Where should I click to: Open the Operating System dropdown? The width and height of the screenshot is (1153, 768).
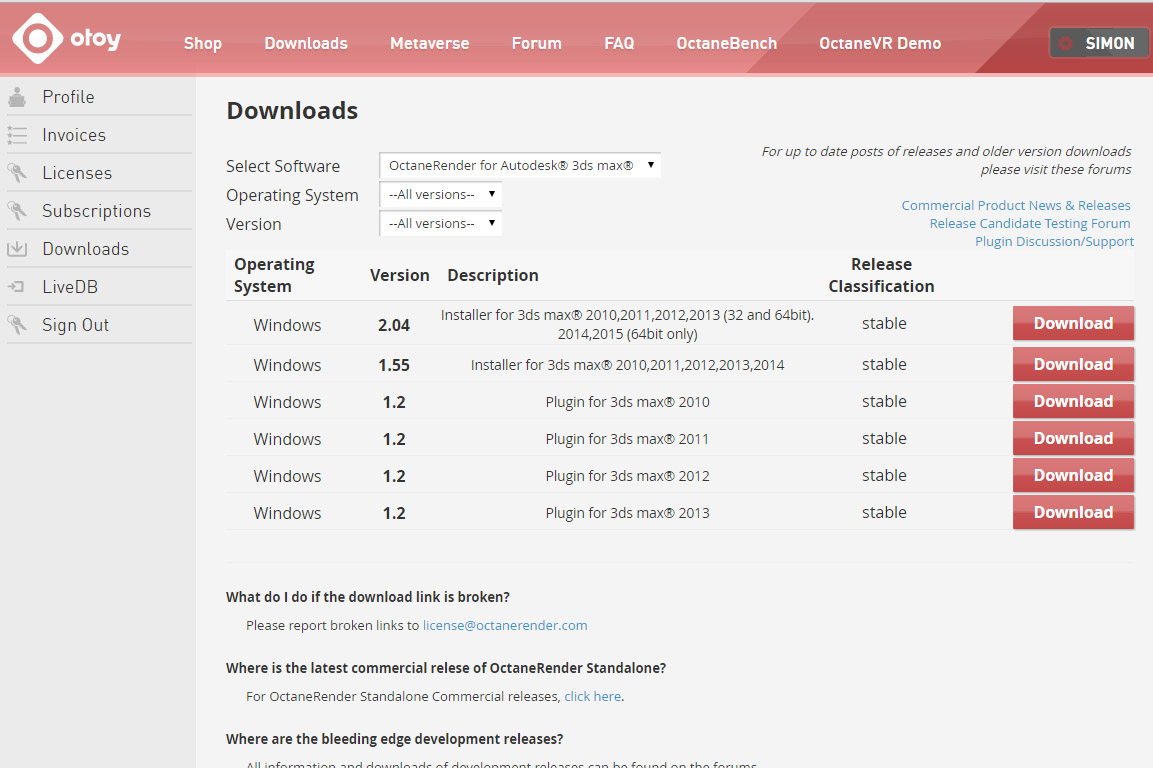click(x=440, y=195)
